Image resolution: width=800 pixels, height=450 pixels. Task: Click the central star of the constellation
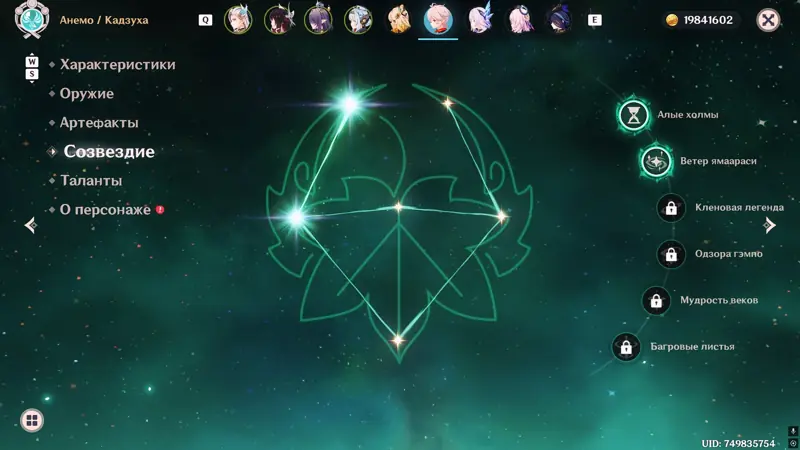pos(398,207)
